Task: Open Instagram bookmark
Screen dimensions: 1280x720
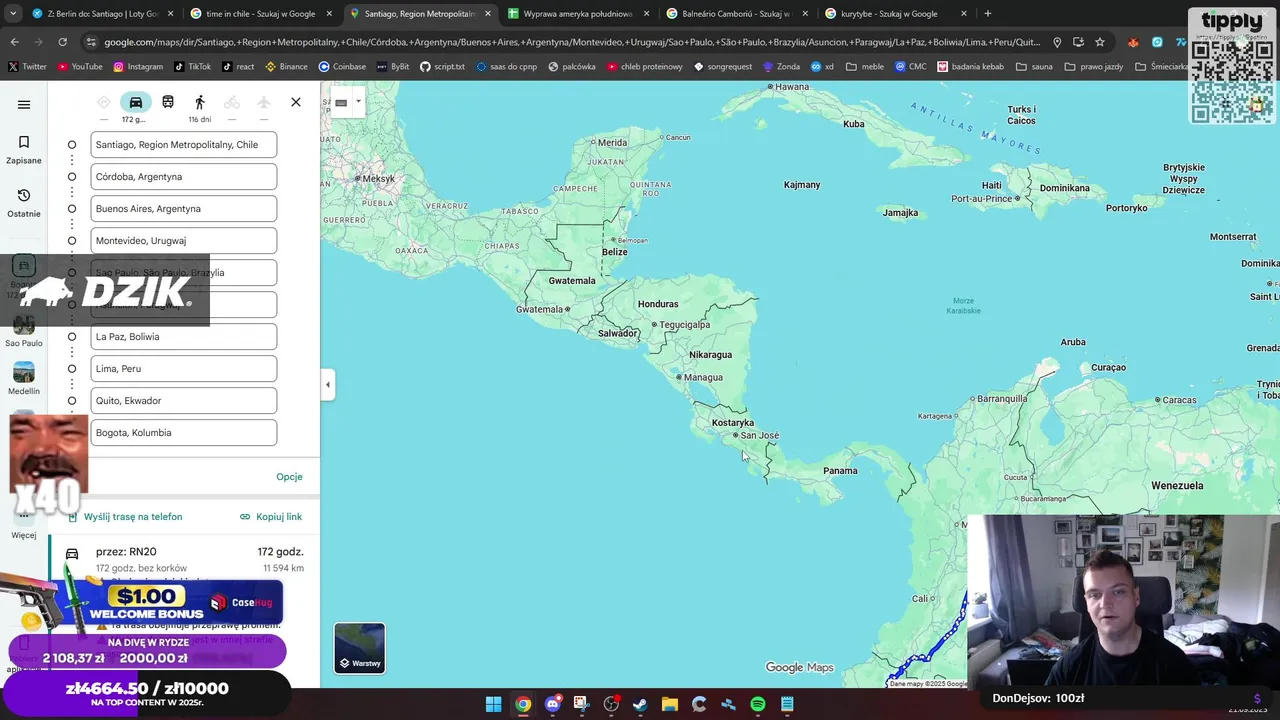Action: point(138,67)
